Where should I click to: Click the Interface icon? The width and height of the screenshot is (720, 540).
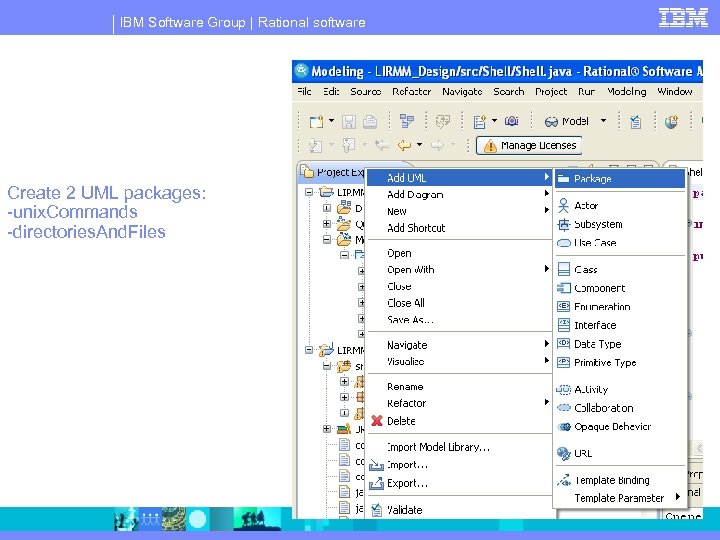point(563,325)
